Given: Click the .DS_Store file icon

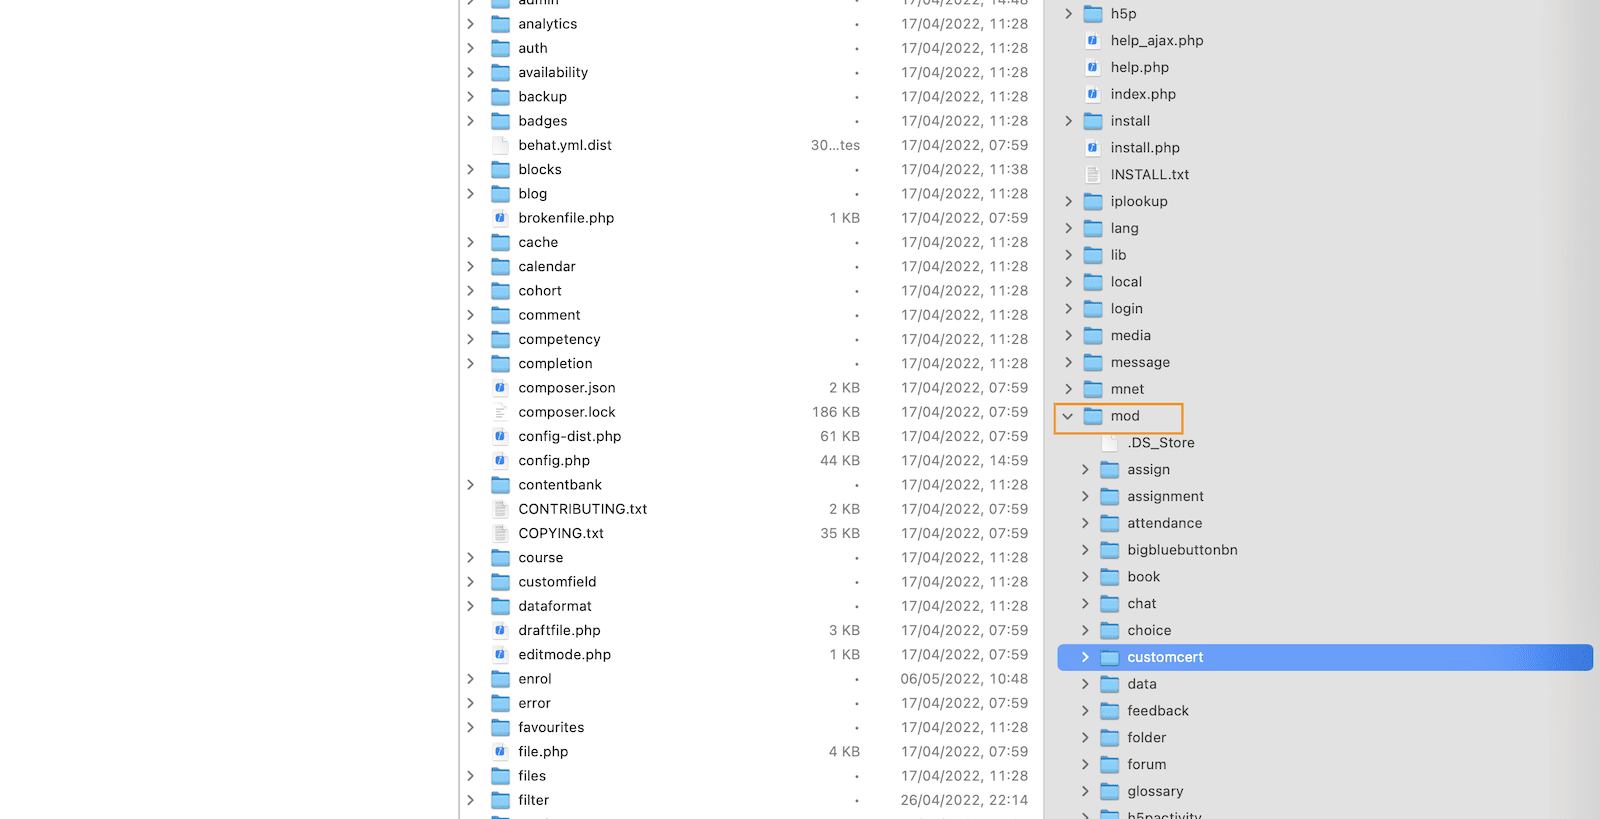Looking at the screenshot, I should pyautogui.click(x=1110, y=443).
